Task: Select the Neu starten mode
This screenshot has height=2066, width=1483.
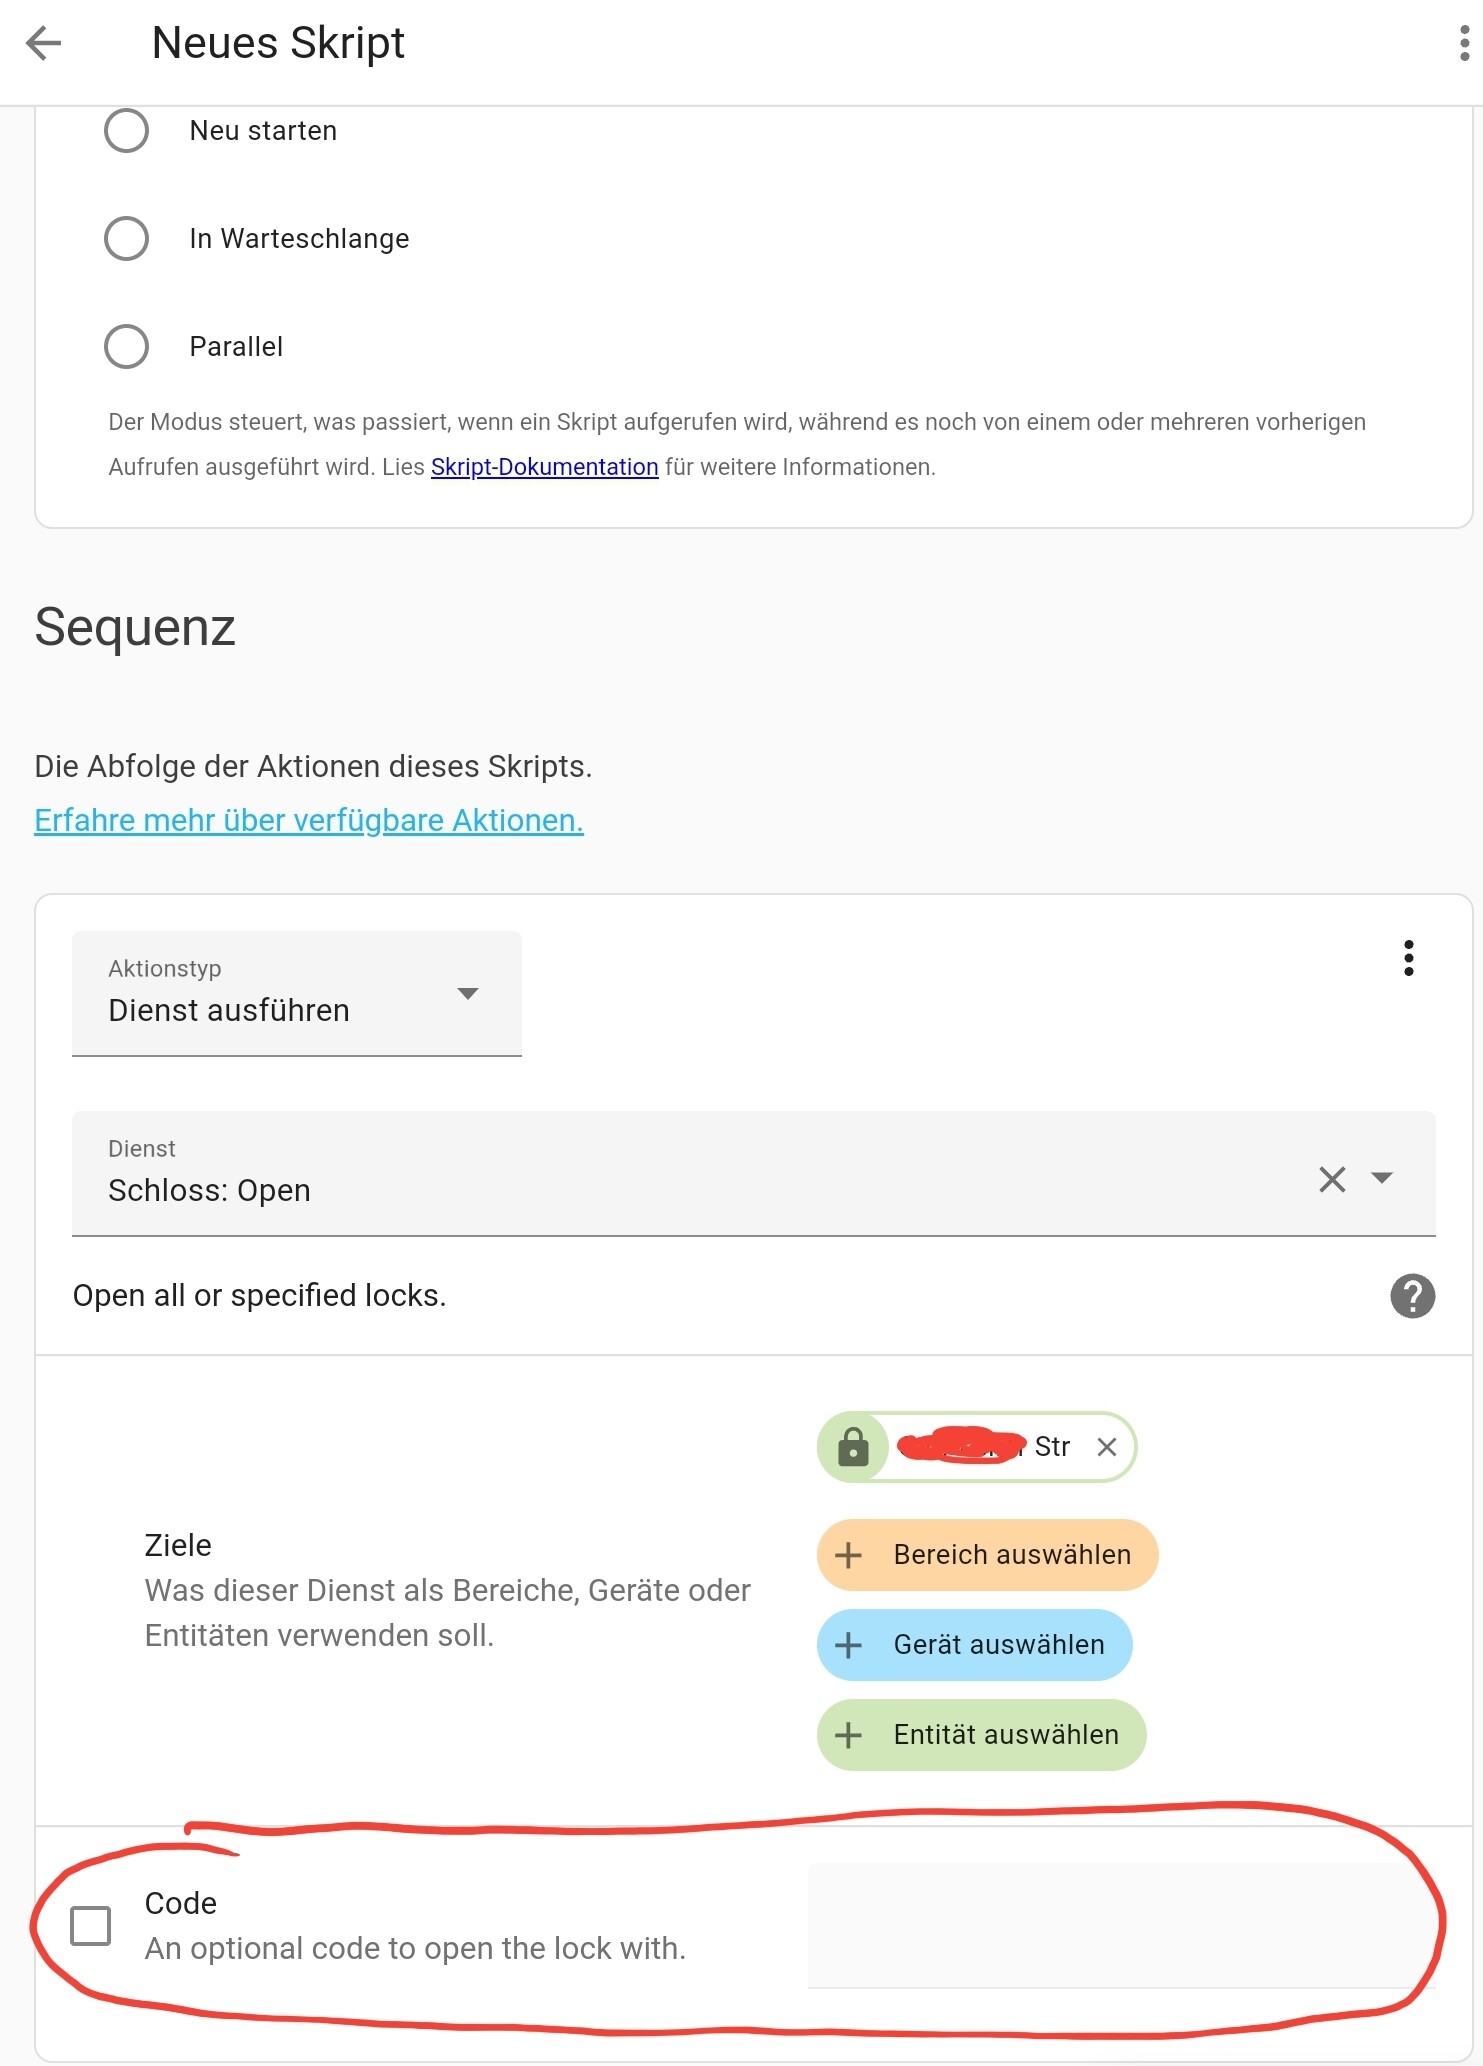Action: coord(127,131)
